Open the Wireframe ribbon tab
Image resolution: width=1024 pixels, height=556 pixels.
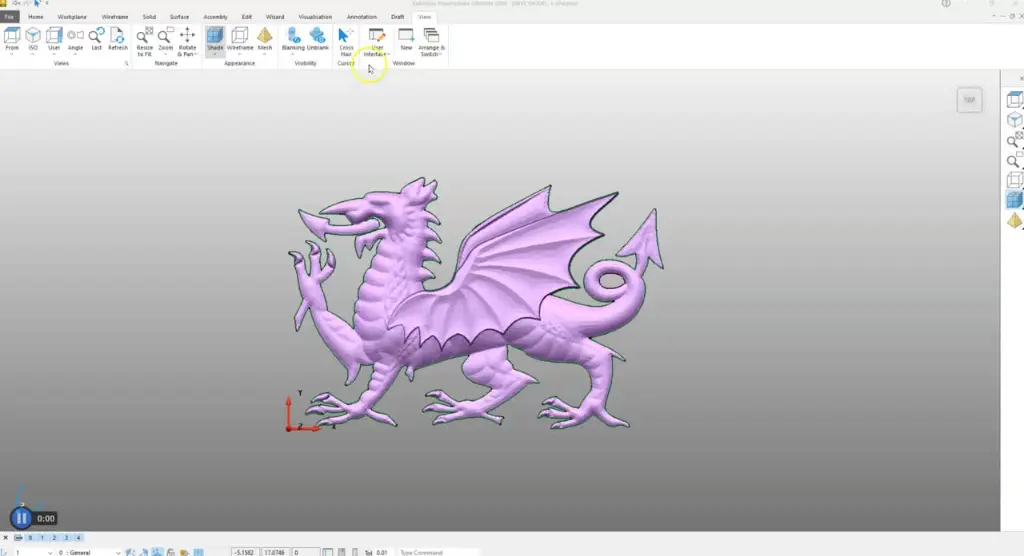115,17
